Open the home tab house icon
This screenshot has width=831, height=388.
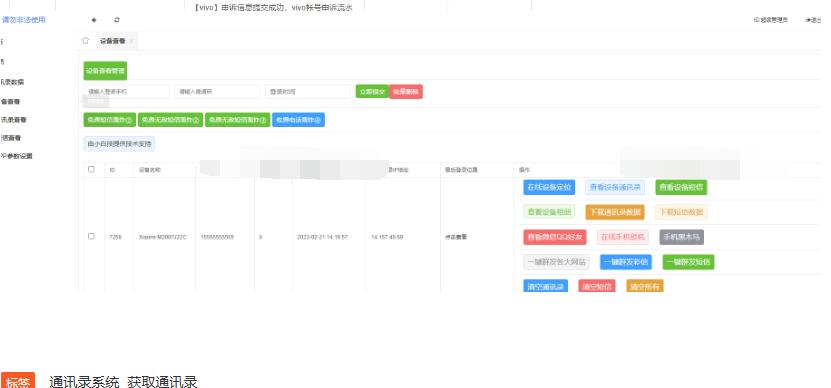(x=85, y=41)
